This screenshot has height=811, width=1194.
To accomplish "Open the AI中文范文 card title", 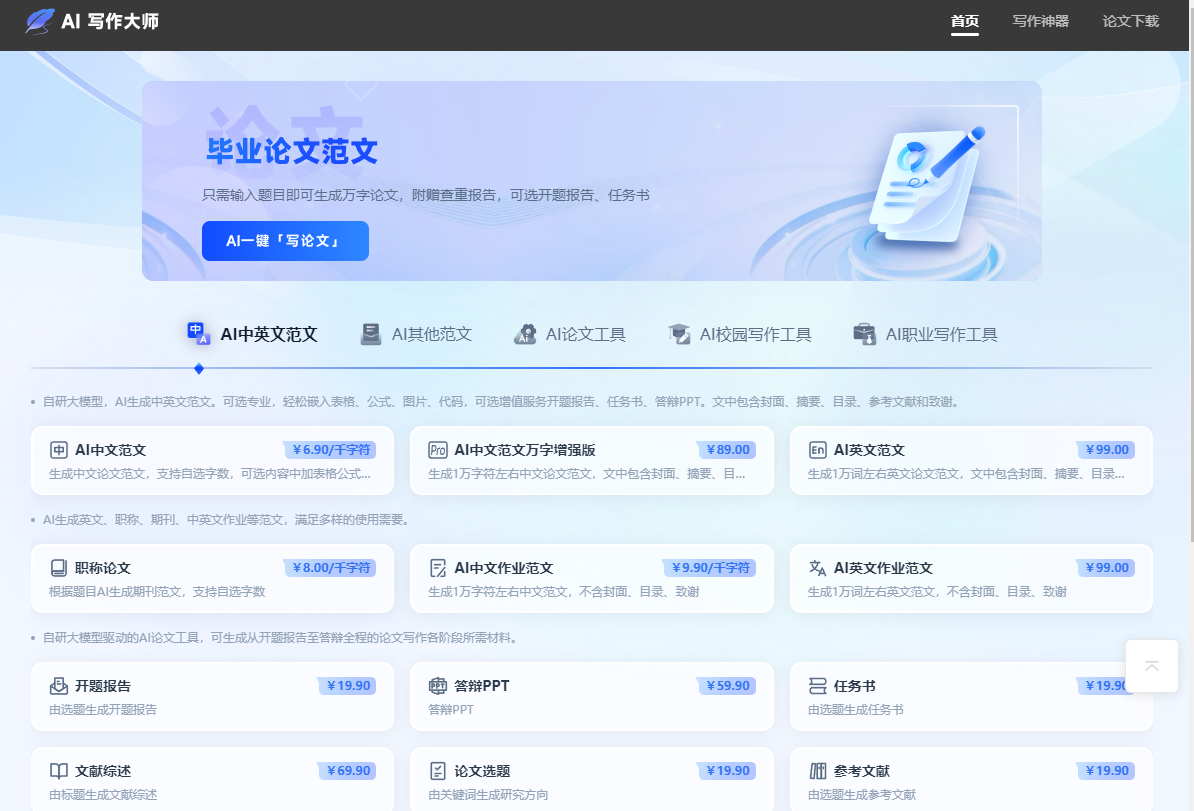I will pyautogui.click(x=110, y=450).
